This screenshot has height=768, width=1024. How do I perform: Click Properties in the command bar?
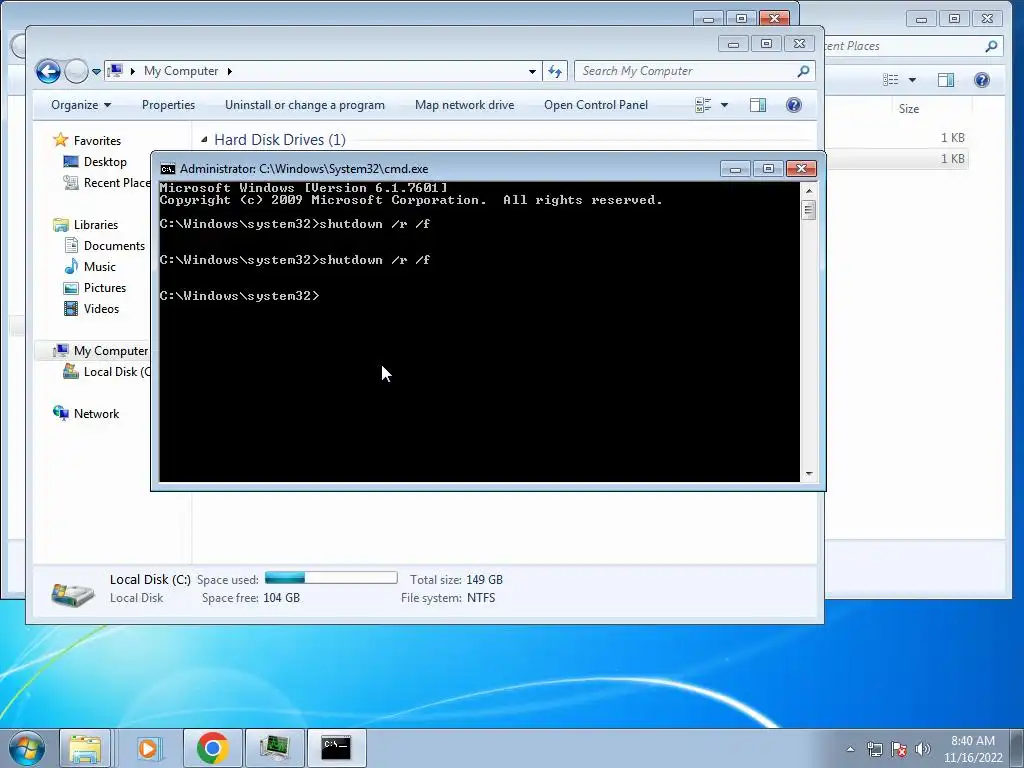pos(168,105)
